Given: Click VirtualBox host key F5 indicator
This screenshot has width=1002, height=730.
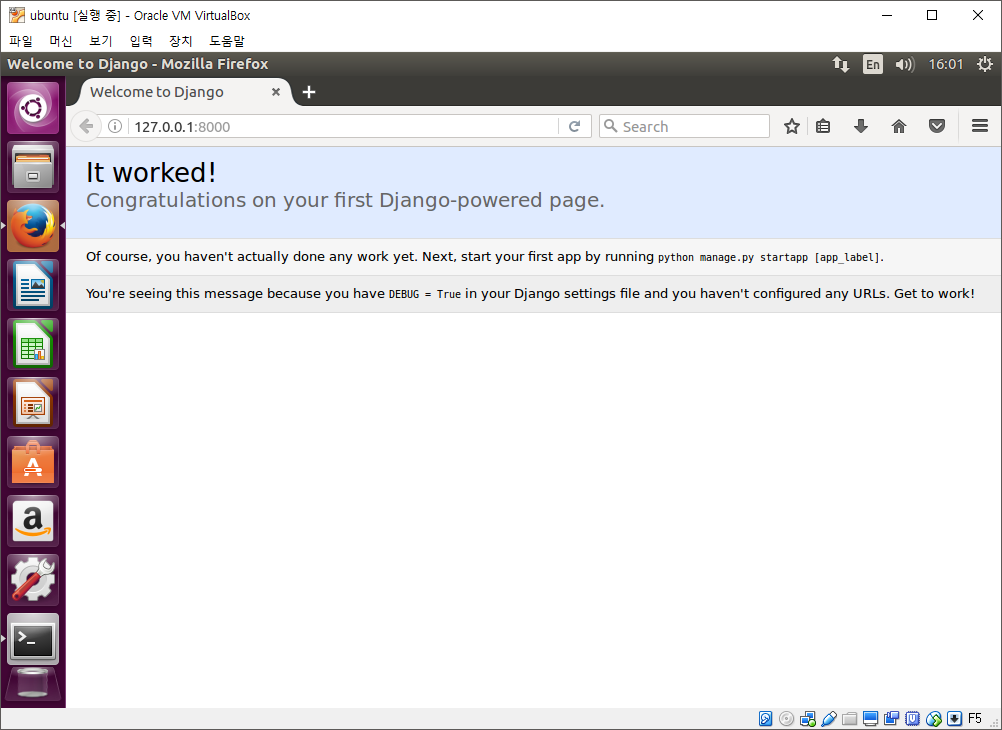Looking at the screenshot, I should 975,718.
